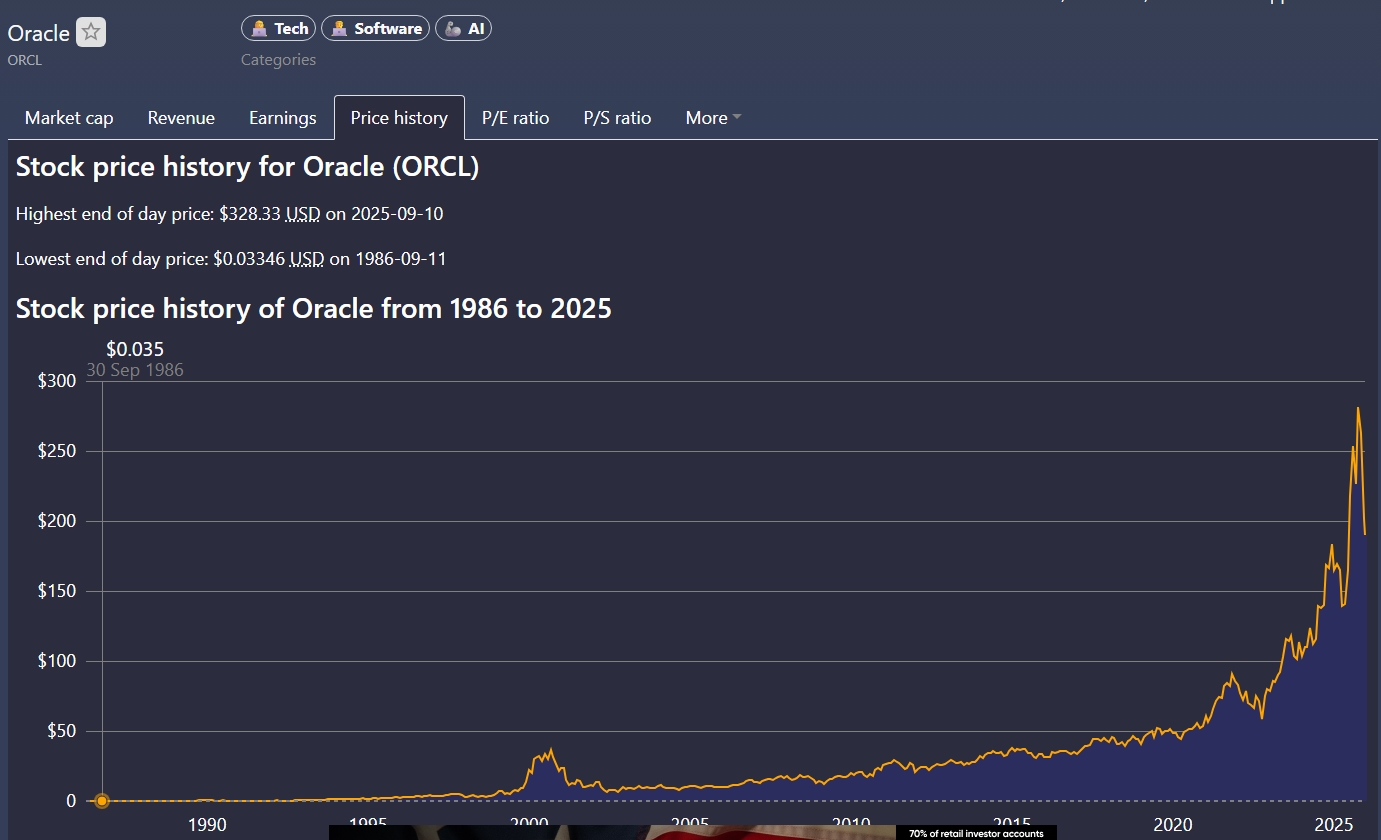
Task: Click the 2020 x-axis label
Action: pyautogui.click(x=1173, y=825)
